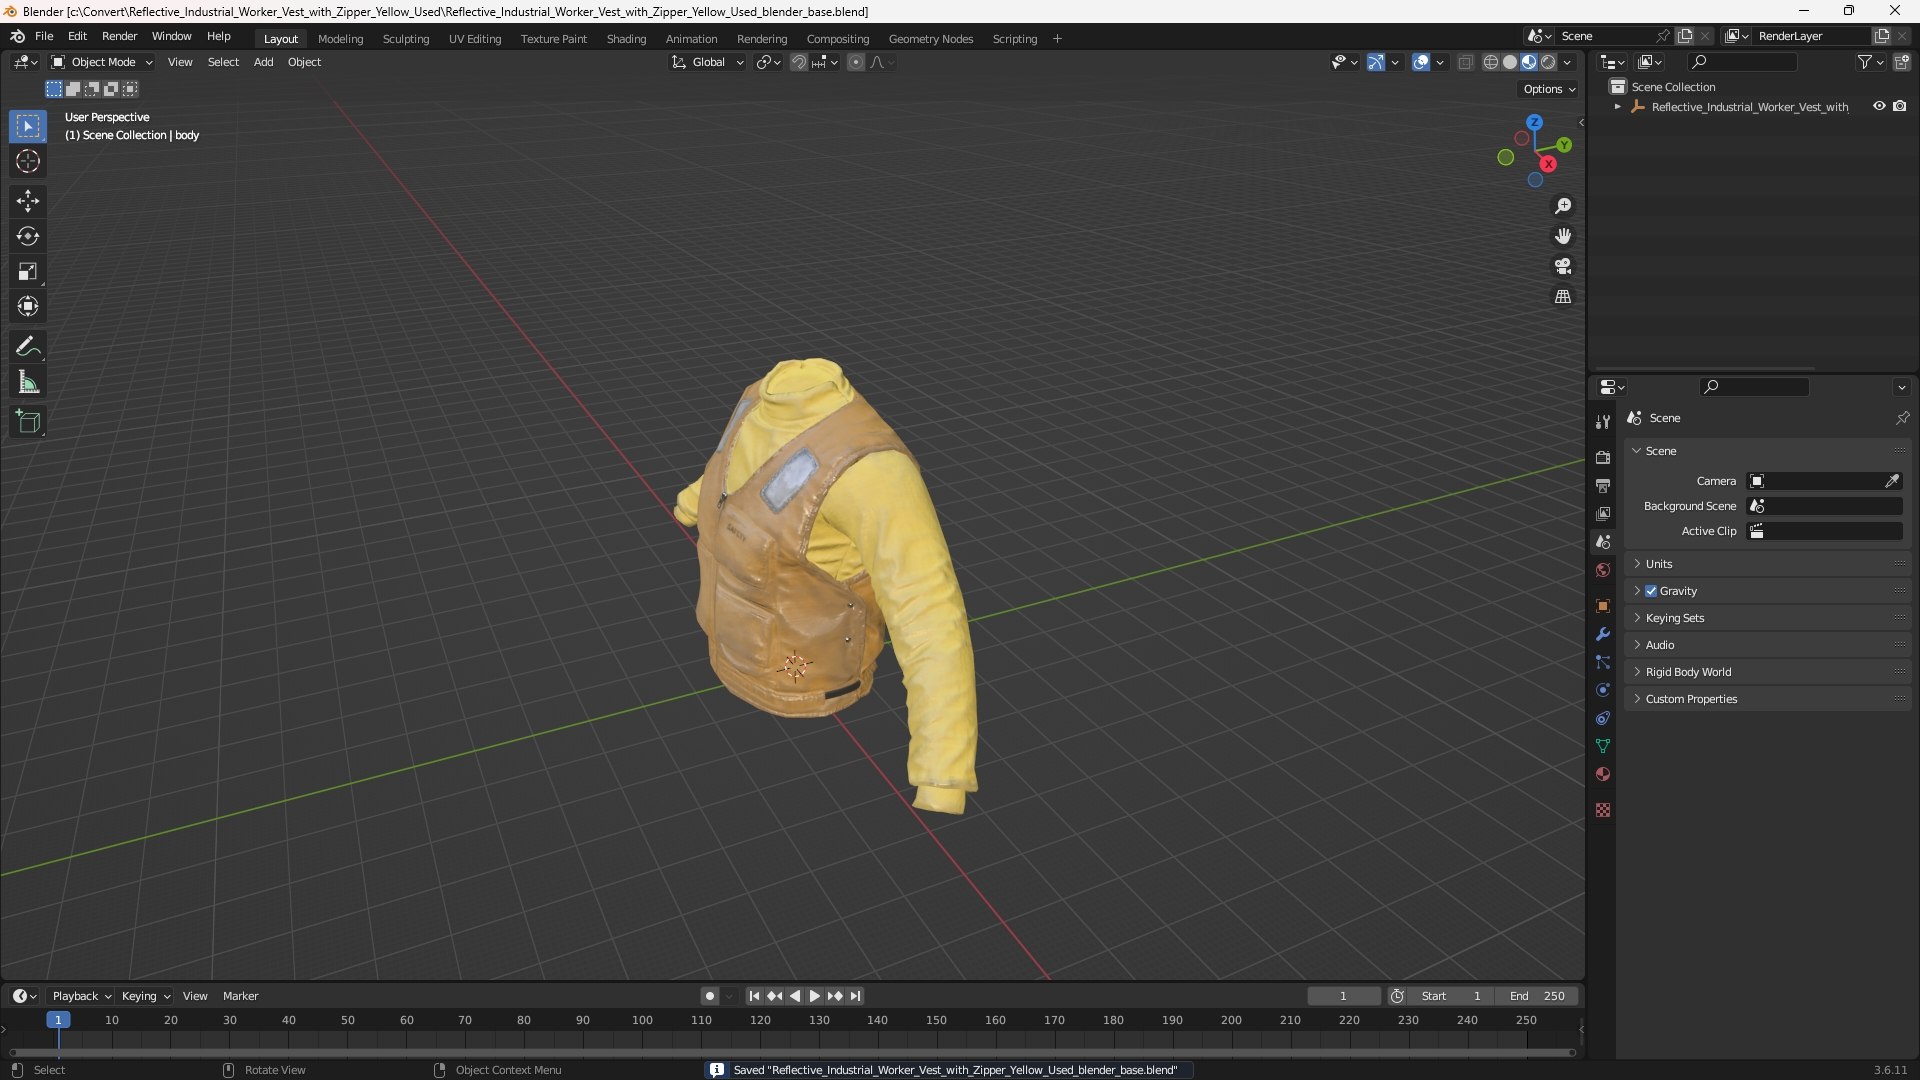
Task: Open the Object Mode dropdown
Action: coord(101,62)
